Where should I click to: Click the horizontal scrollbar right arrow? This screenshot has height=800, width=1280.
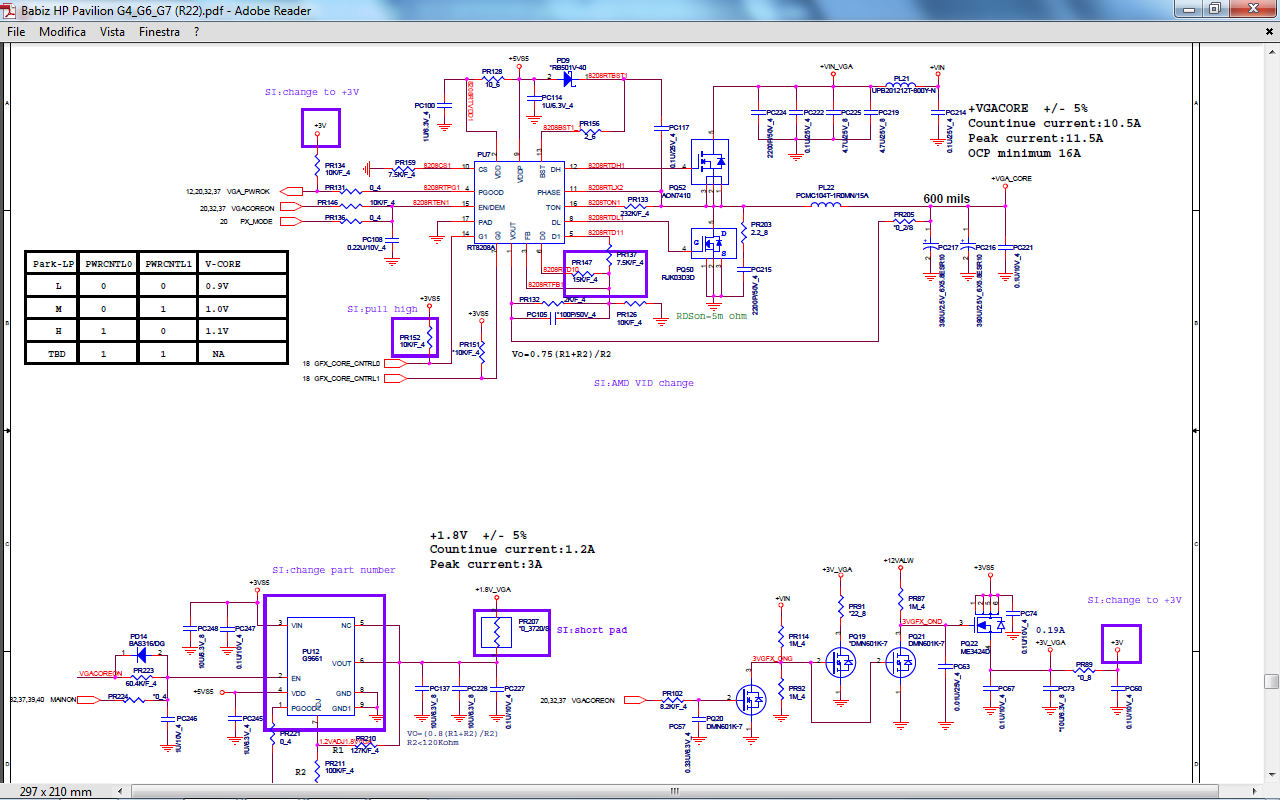[1256, 791]
